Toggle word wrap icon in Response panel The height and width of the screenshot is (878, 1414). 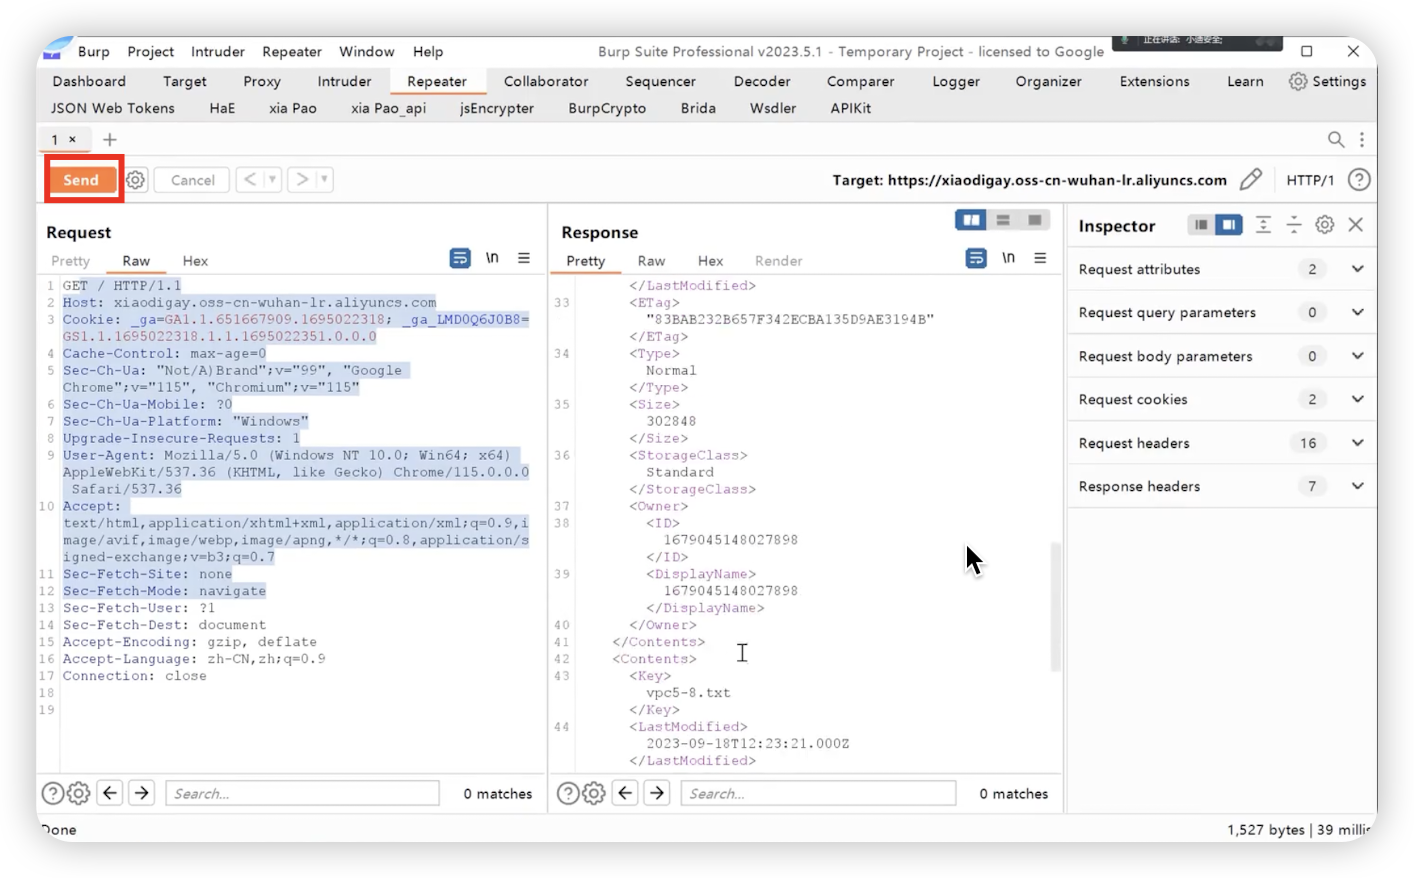pos(976,258)
